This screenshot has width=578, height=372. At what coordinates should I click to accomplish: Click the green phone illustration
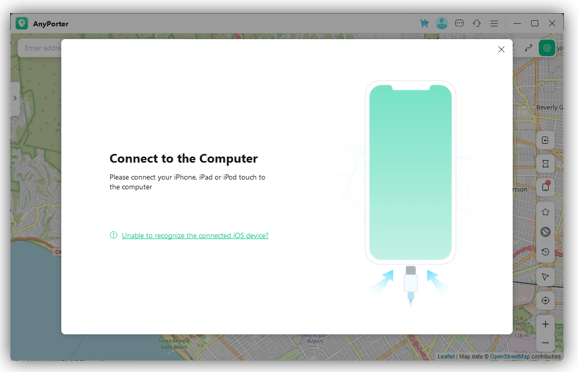[x=411, y=173]
